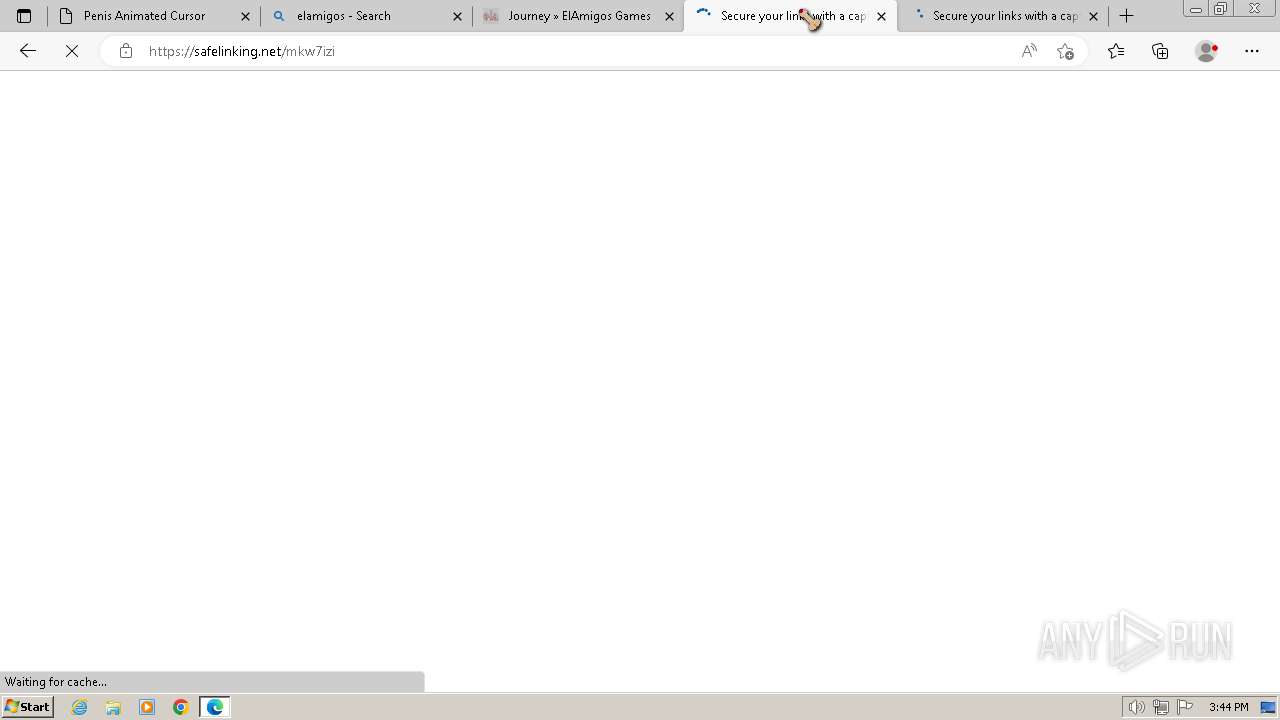The height and width of the screenshot is (720, 1280).
Task: Open network status tray icon
Action: click(1161, 707)
